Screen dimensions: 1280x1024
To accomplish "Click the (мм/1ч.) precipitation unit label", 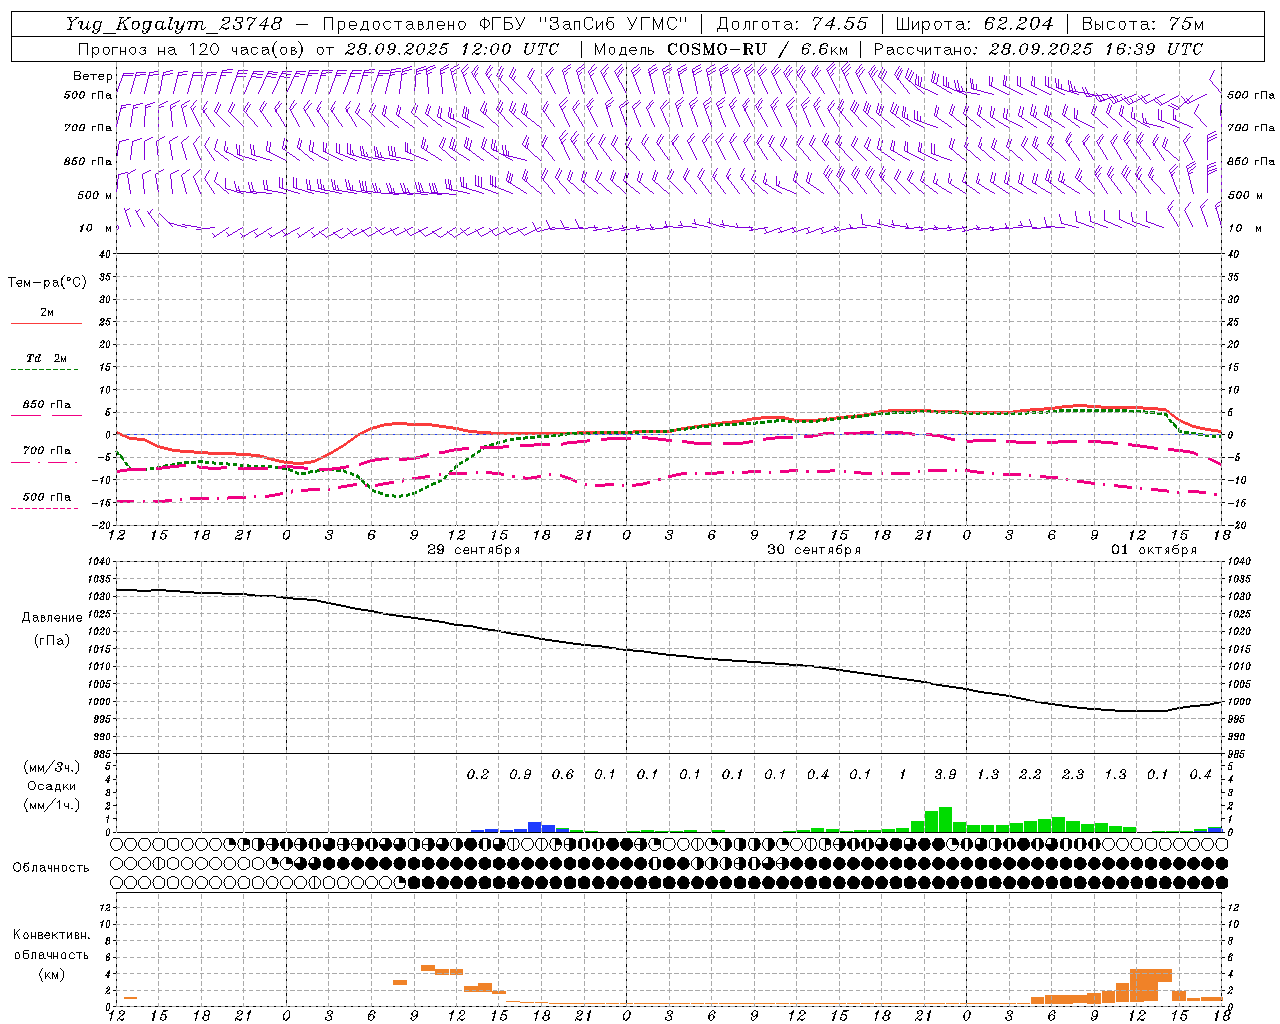I will 52,805.
